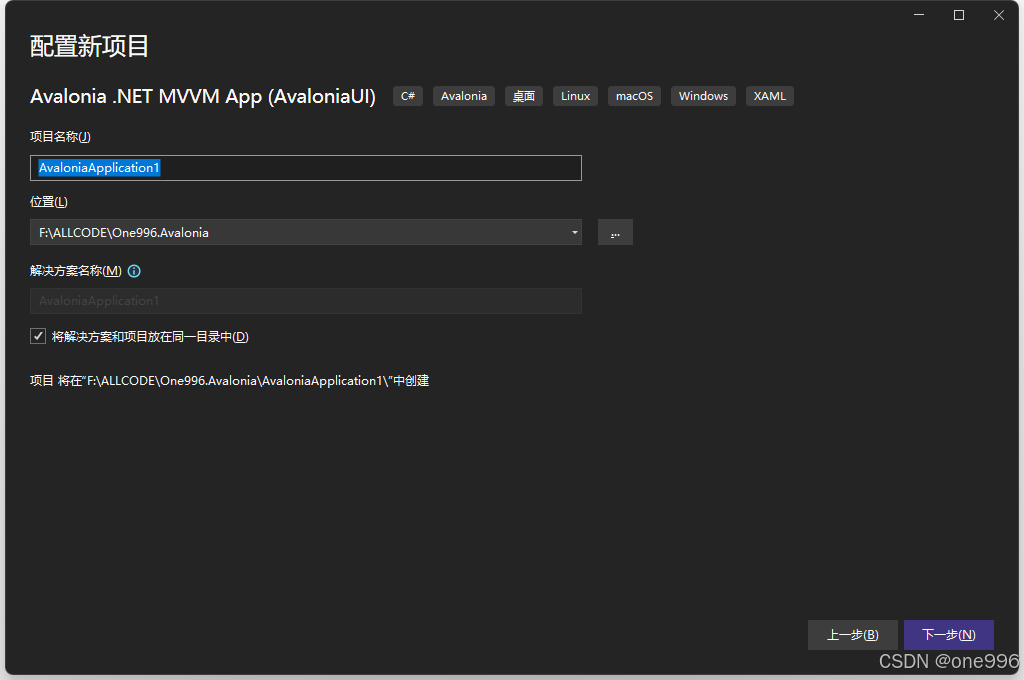This screenshot has height=680, width=1024.
Task: Browse for location using ellipsis button
Action: pyautogui.click(x=615, y=233)
